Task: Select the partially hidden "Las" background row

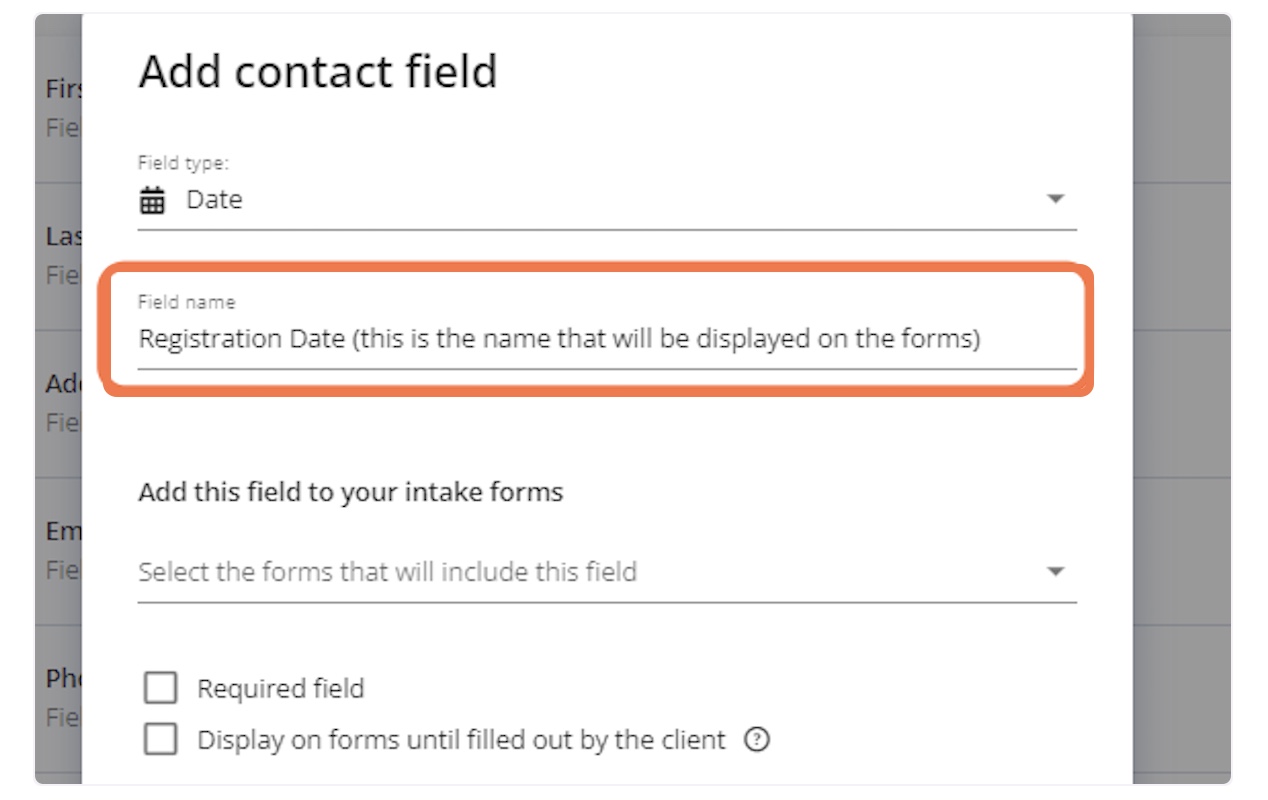Action: point(60,255)
